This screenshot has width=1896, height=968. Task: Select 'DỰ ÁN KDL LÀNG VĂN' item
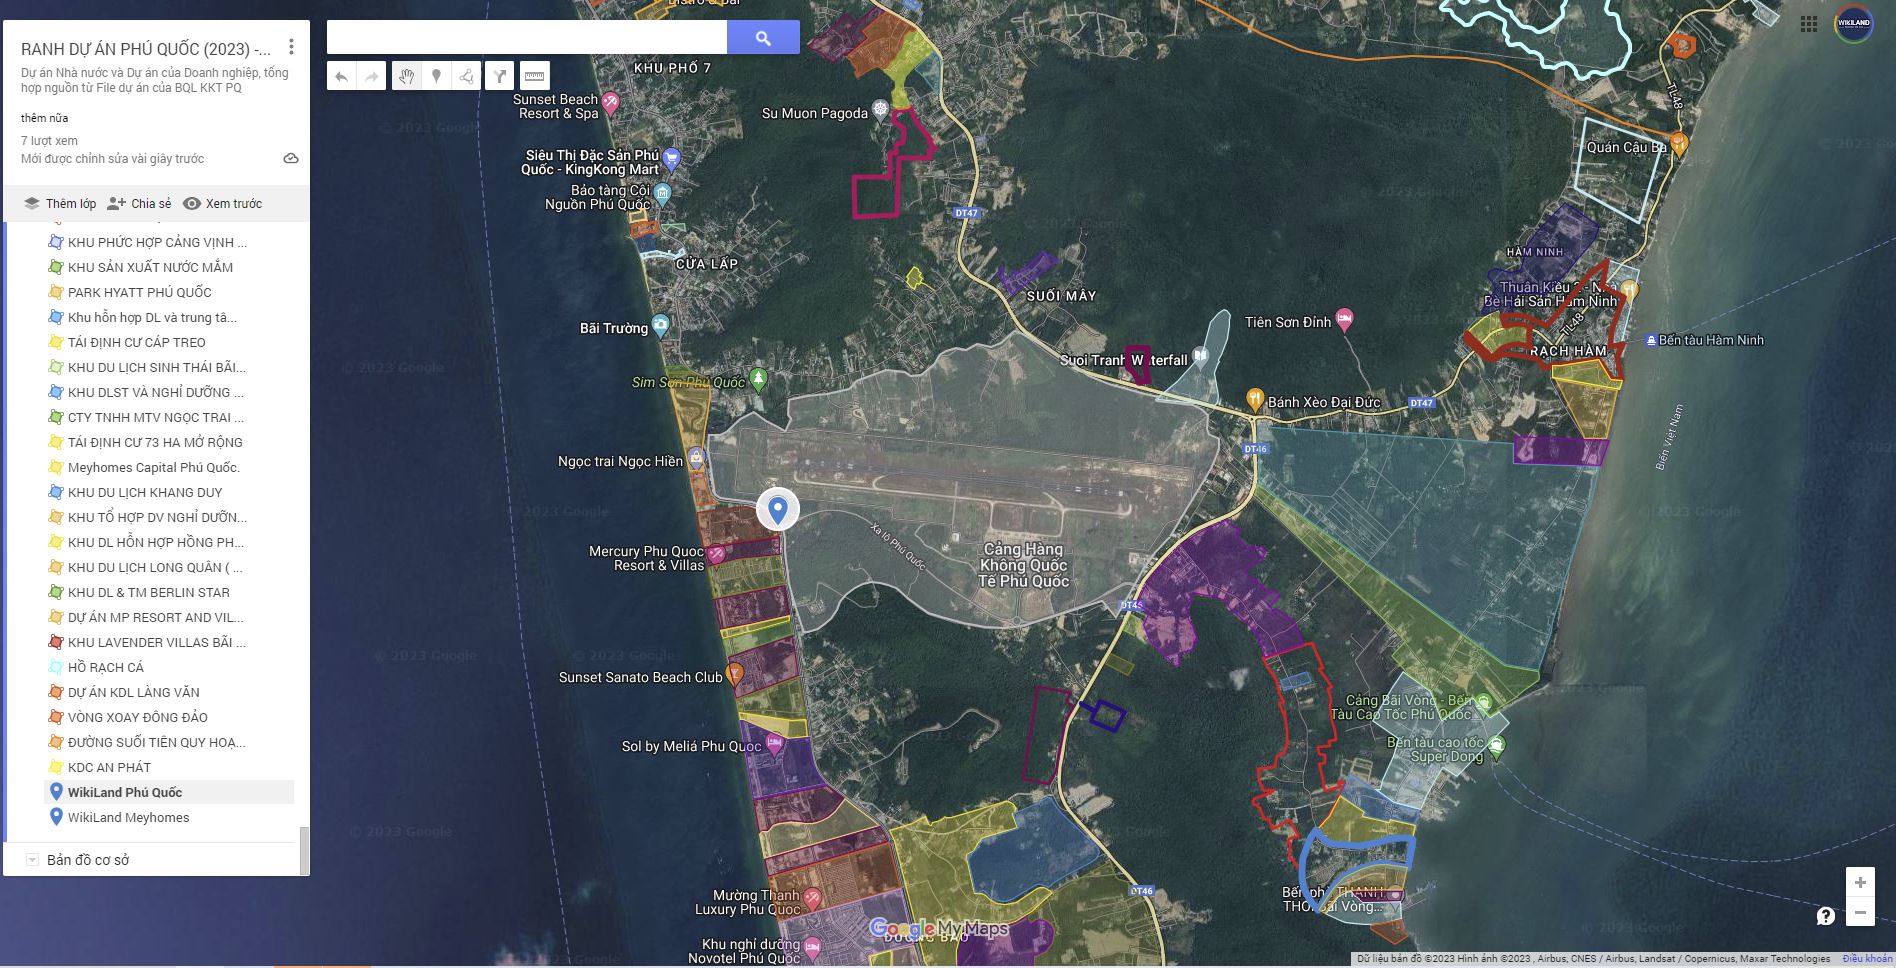(134, 692)
